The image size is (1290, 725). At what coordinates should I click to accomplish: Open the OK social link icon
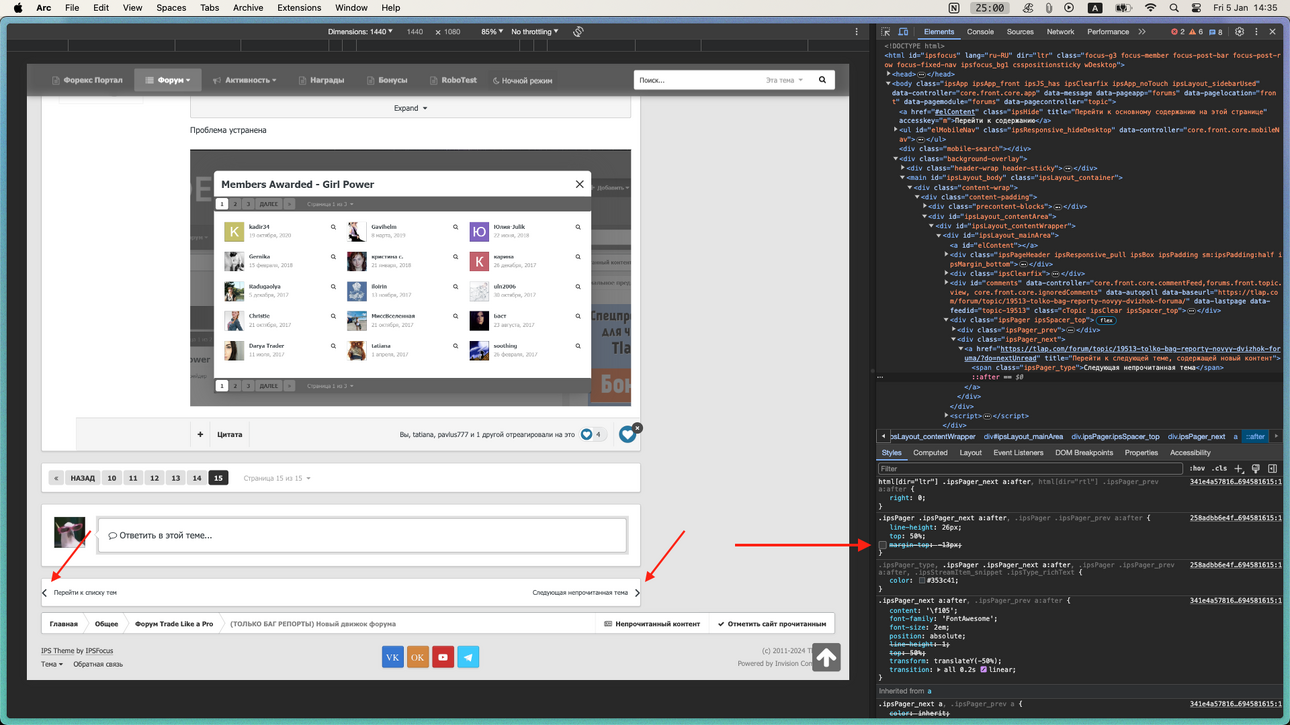click(417, 657)
